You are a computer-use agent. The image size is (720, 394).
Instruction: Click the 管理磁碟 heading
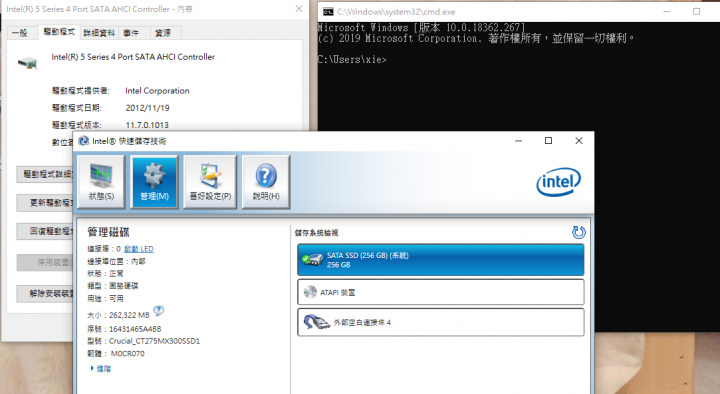pyautogui.click(x=108, y=232)
